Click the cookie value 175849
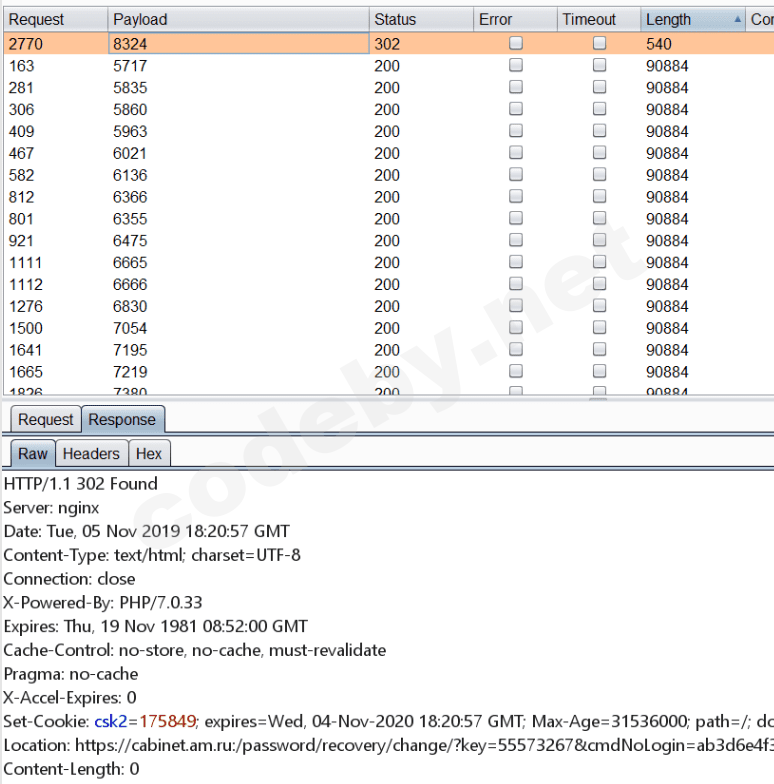Viewport: 774px width, 784px height. (x=168, y=722)
